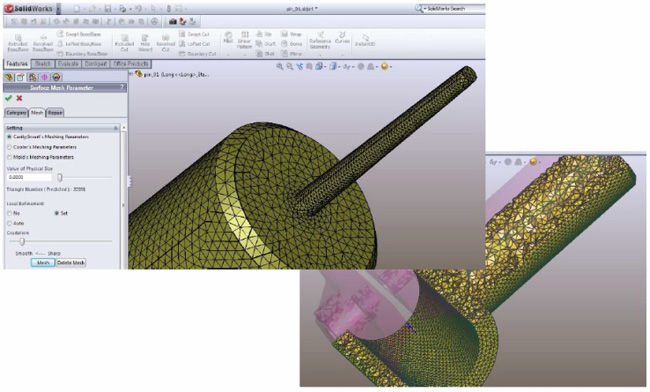Image resolution: width=650 pixels, height=392 pixels.
Task: Collapse the Setting section header arrow
Action: pyautogui.click(x=116, y=128)
